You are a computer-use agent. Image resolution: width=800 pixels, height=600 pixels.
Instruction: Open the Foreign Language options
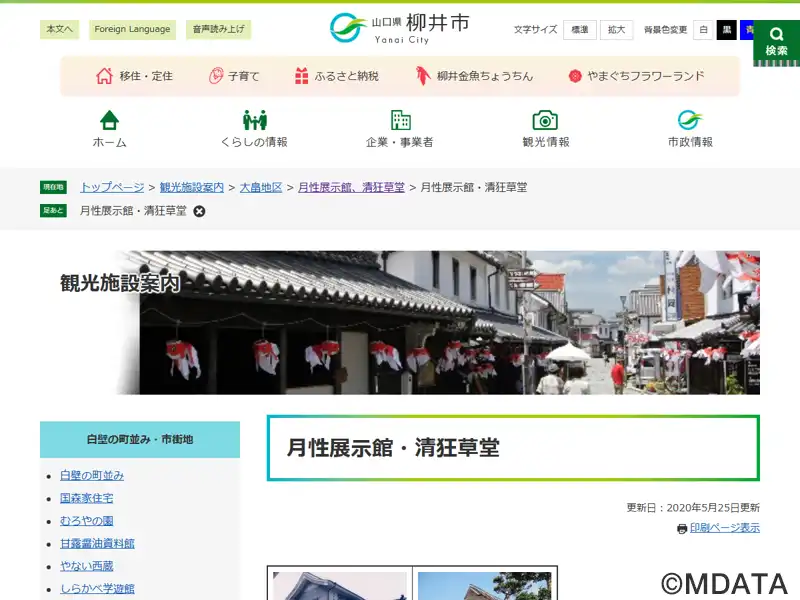pyautogui.click(x=132, y=30)
